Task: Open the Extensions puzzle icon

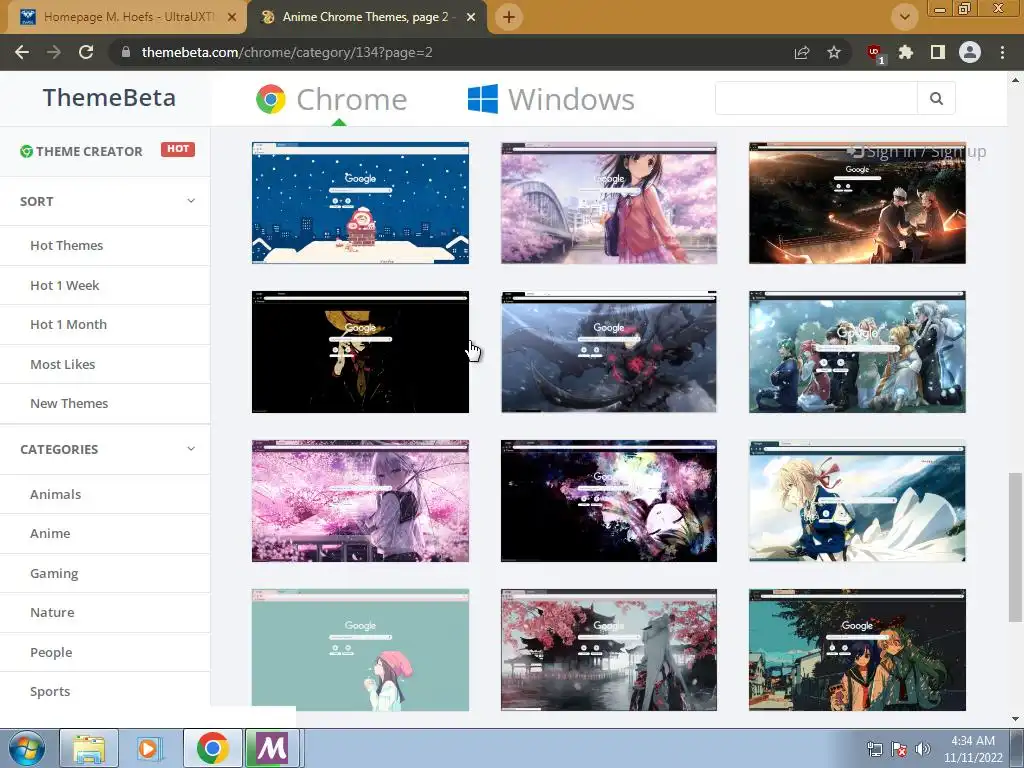Action: point(906,52)
